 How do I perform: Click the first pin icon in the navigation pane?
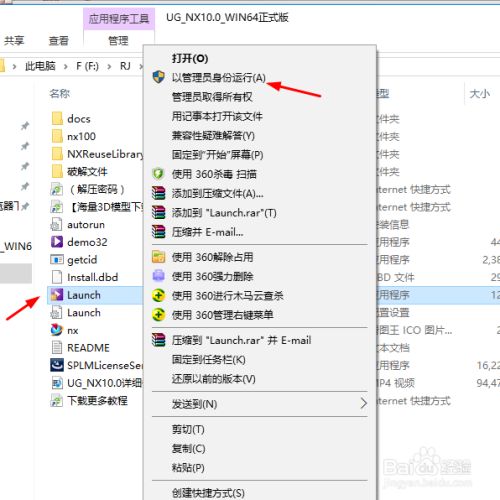tap(25, 126)
